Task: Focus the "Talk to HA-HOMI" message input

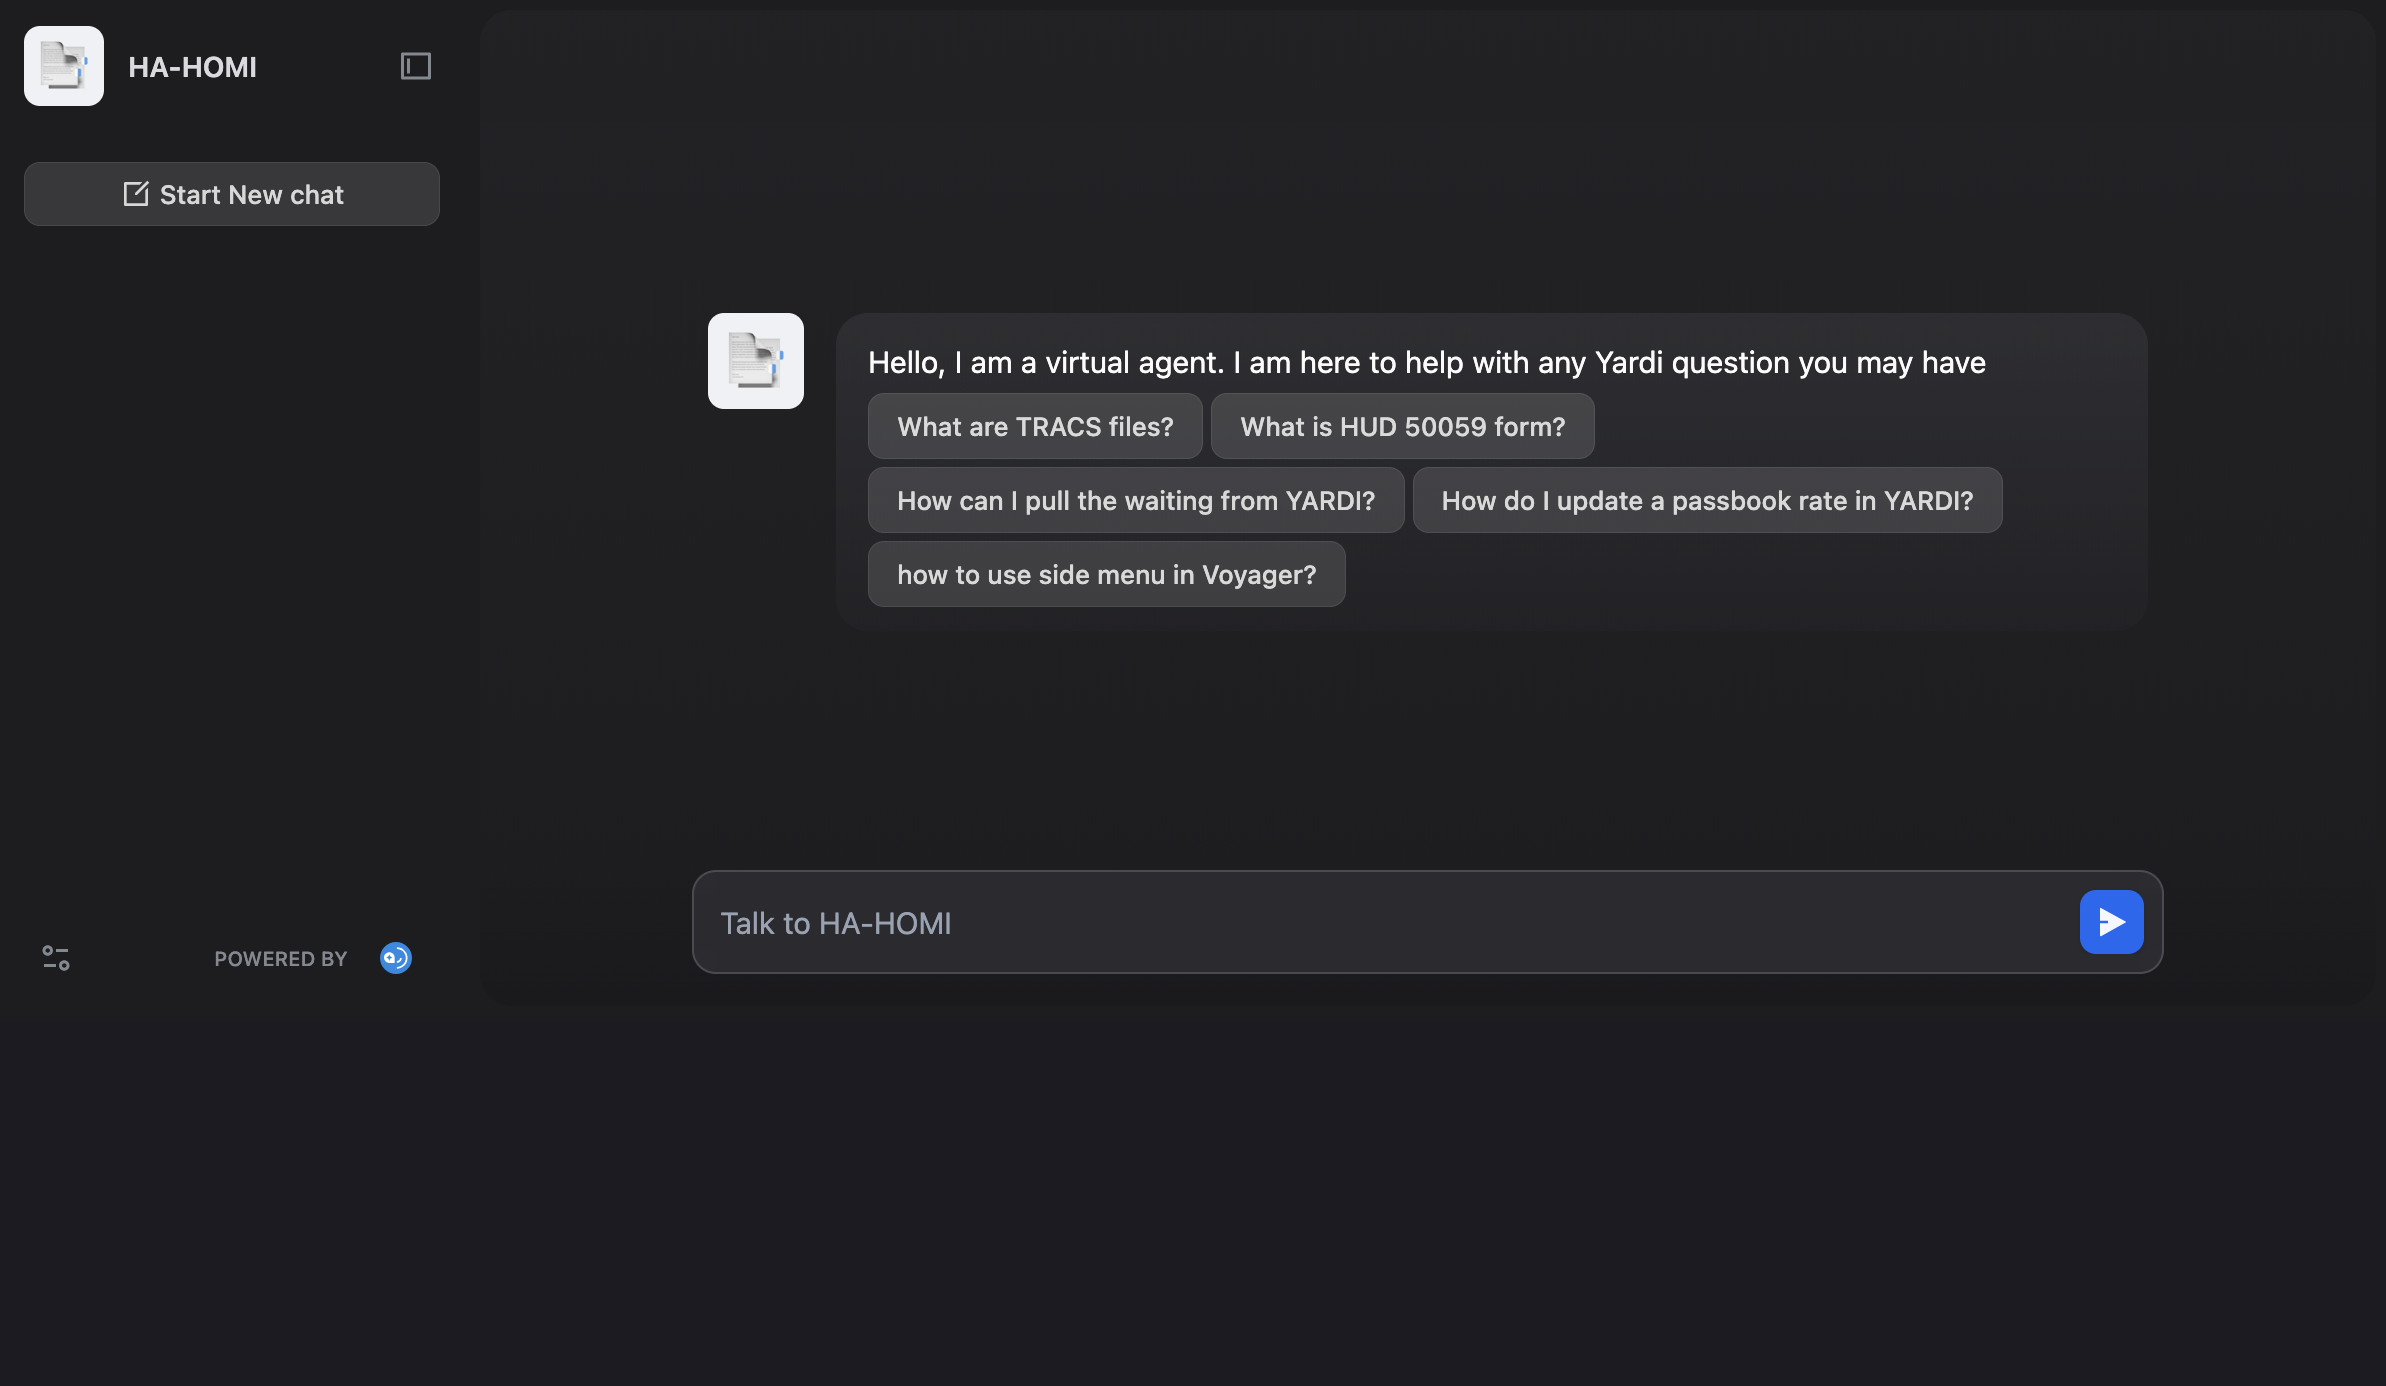Action: point(1380,923)
